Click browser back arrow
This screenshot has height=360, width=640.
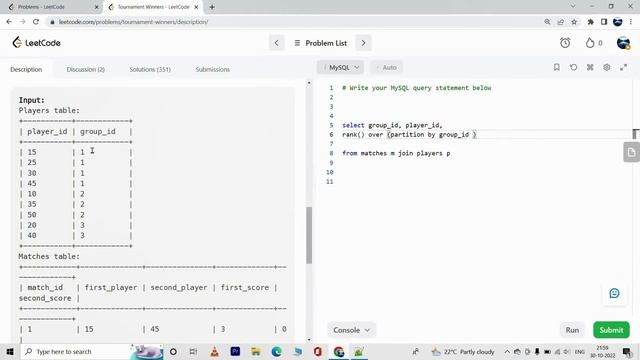click(9, 22)
